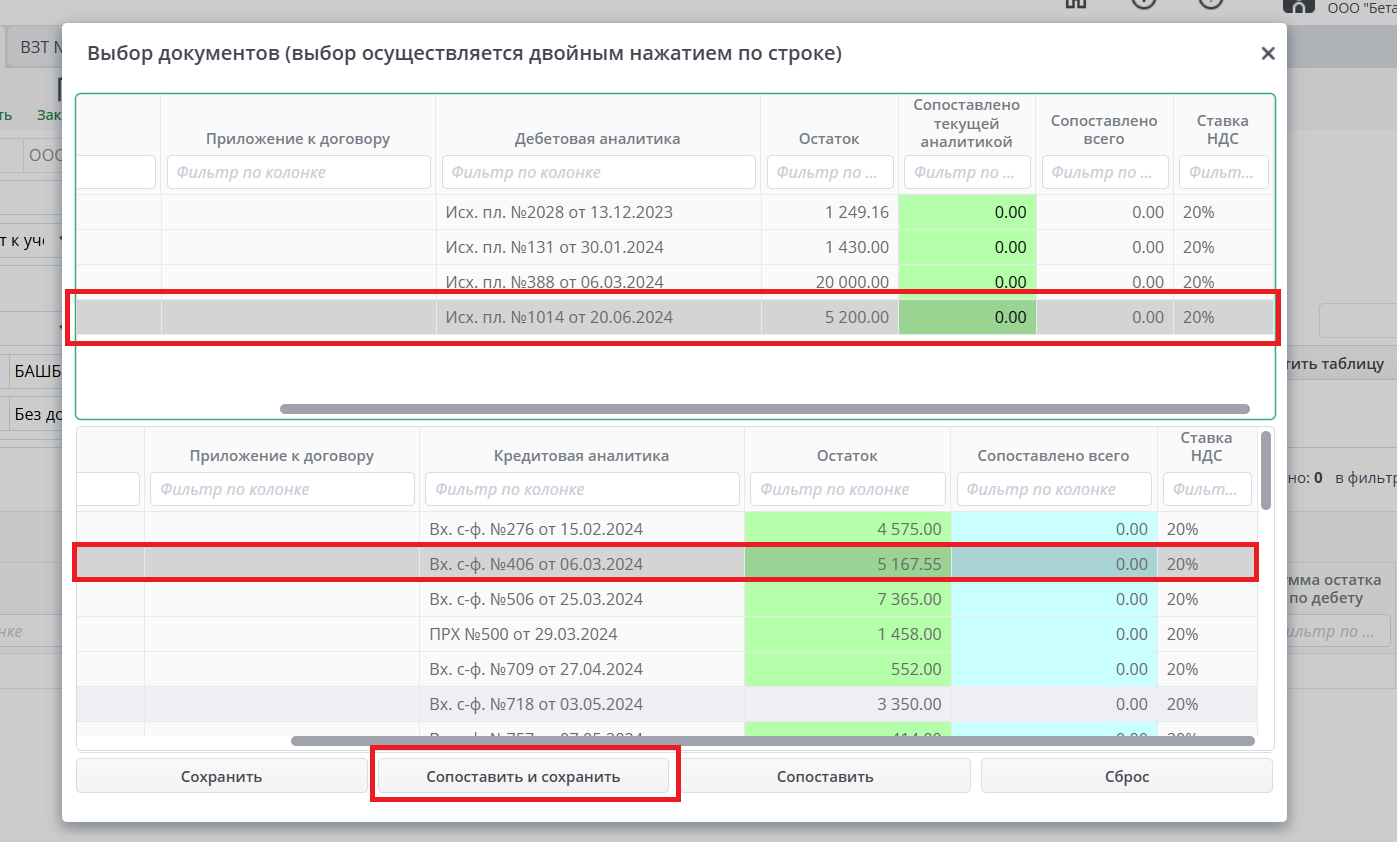Choose row Исх. пл. №1014 от 20.06.2024
Screen dimensions: 1397x842
tap(559, 317)
